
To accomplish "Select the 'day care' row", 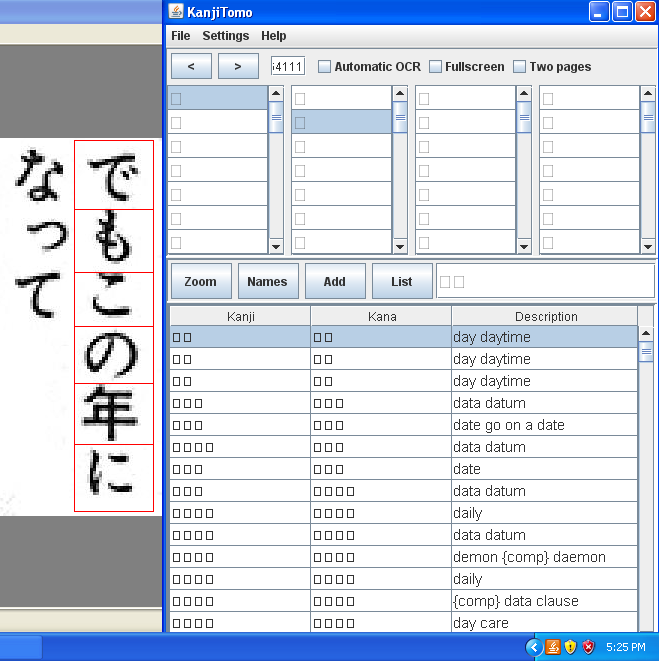I will tap(403, 622).
